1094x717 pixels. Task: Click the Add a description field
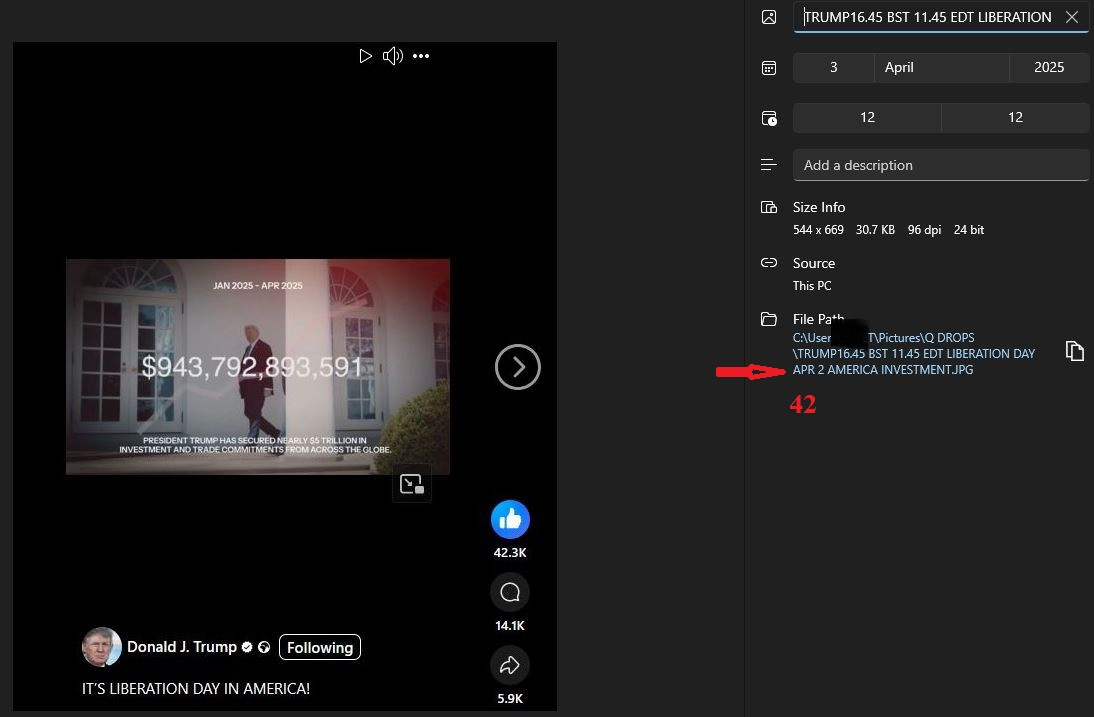pos(940,165)
